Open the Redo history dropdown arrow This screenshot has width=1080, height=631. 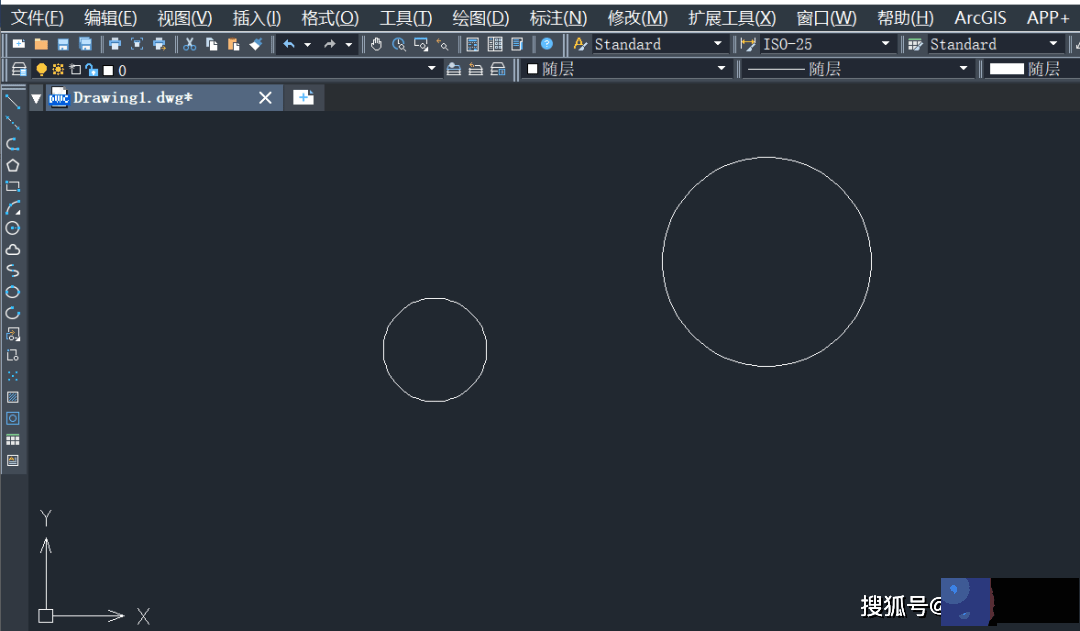(x=349, y=44)
